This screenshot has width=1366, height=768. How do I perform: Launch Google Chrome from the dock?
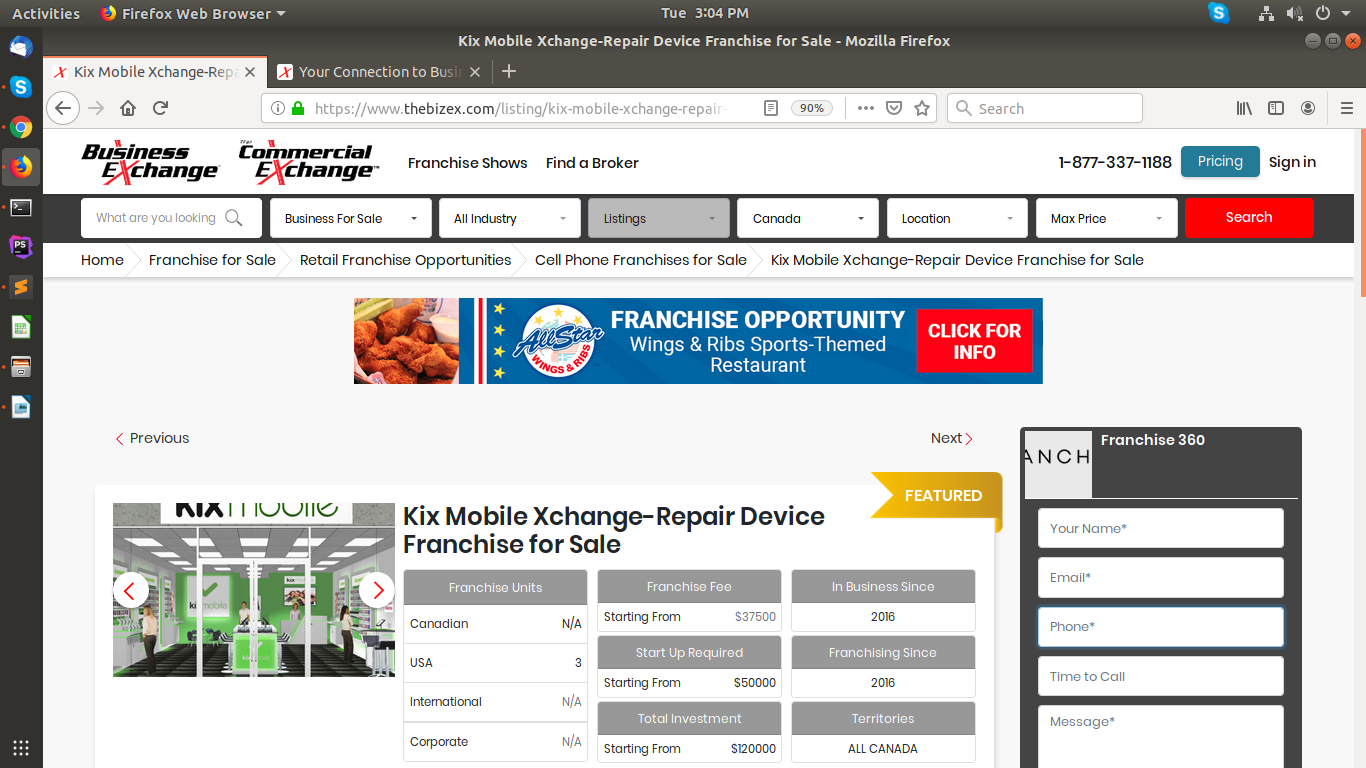(21, 127)
